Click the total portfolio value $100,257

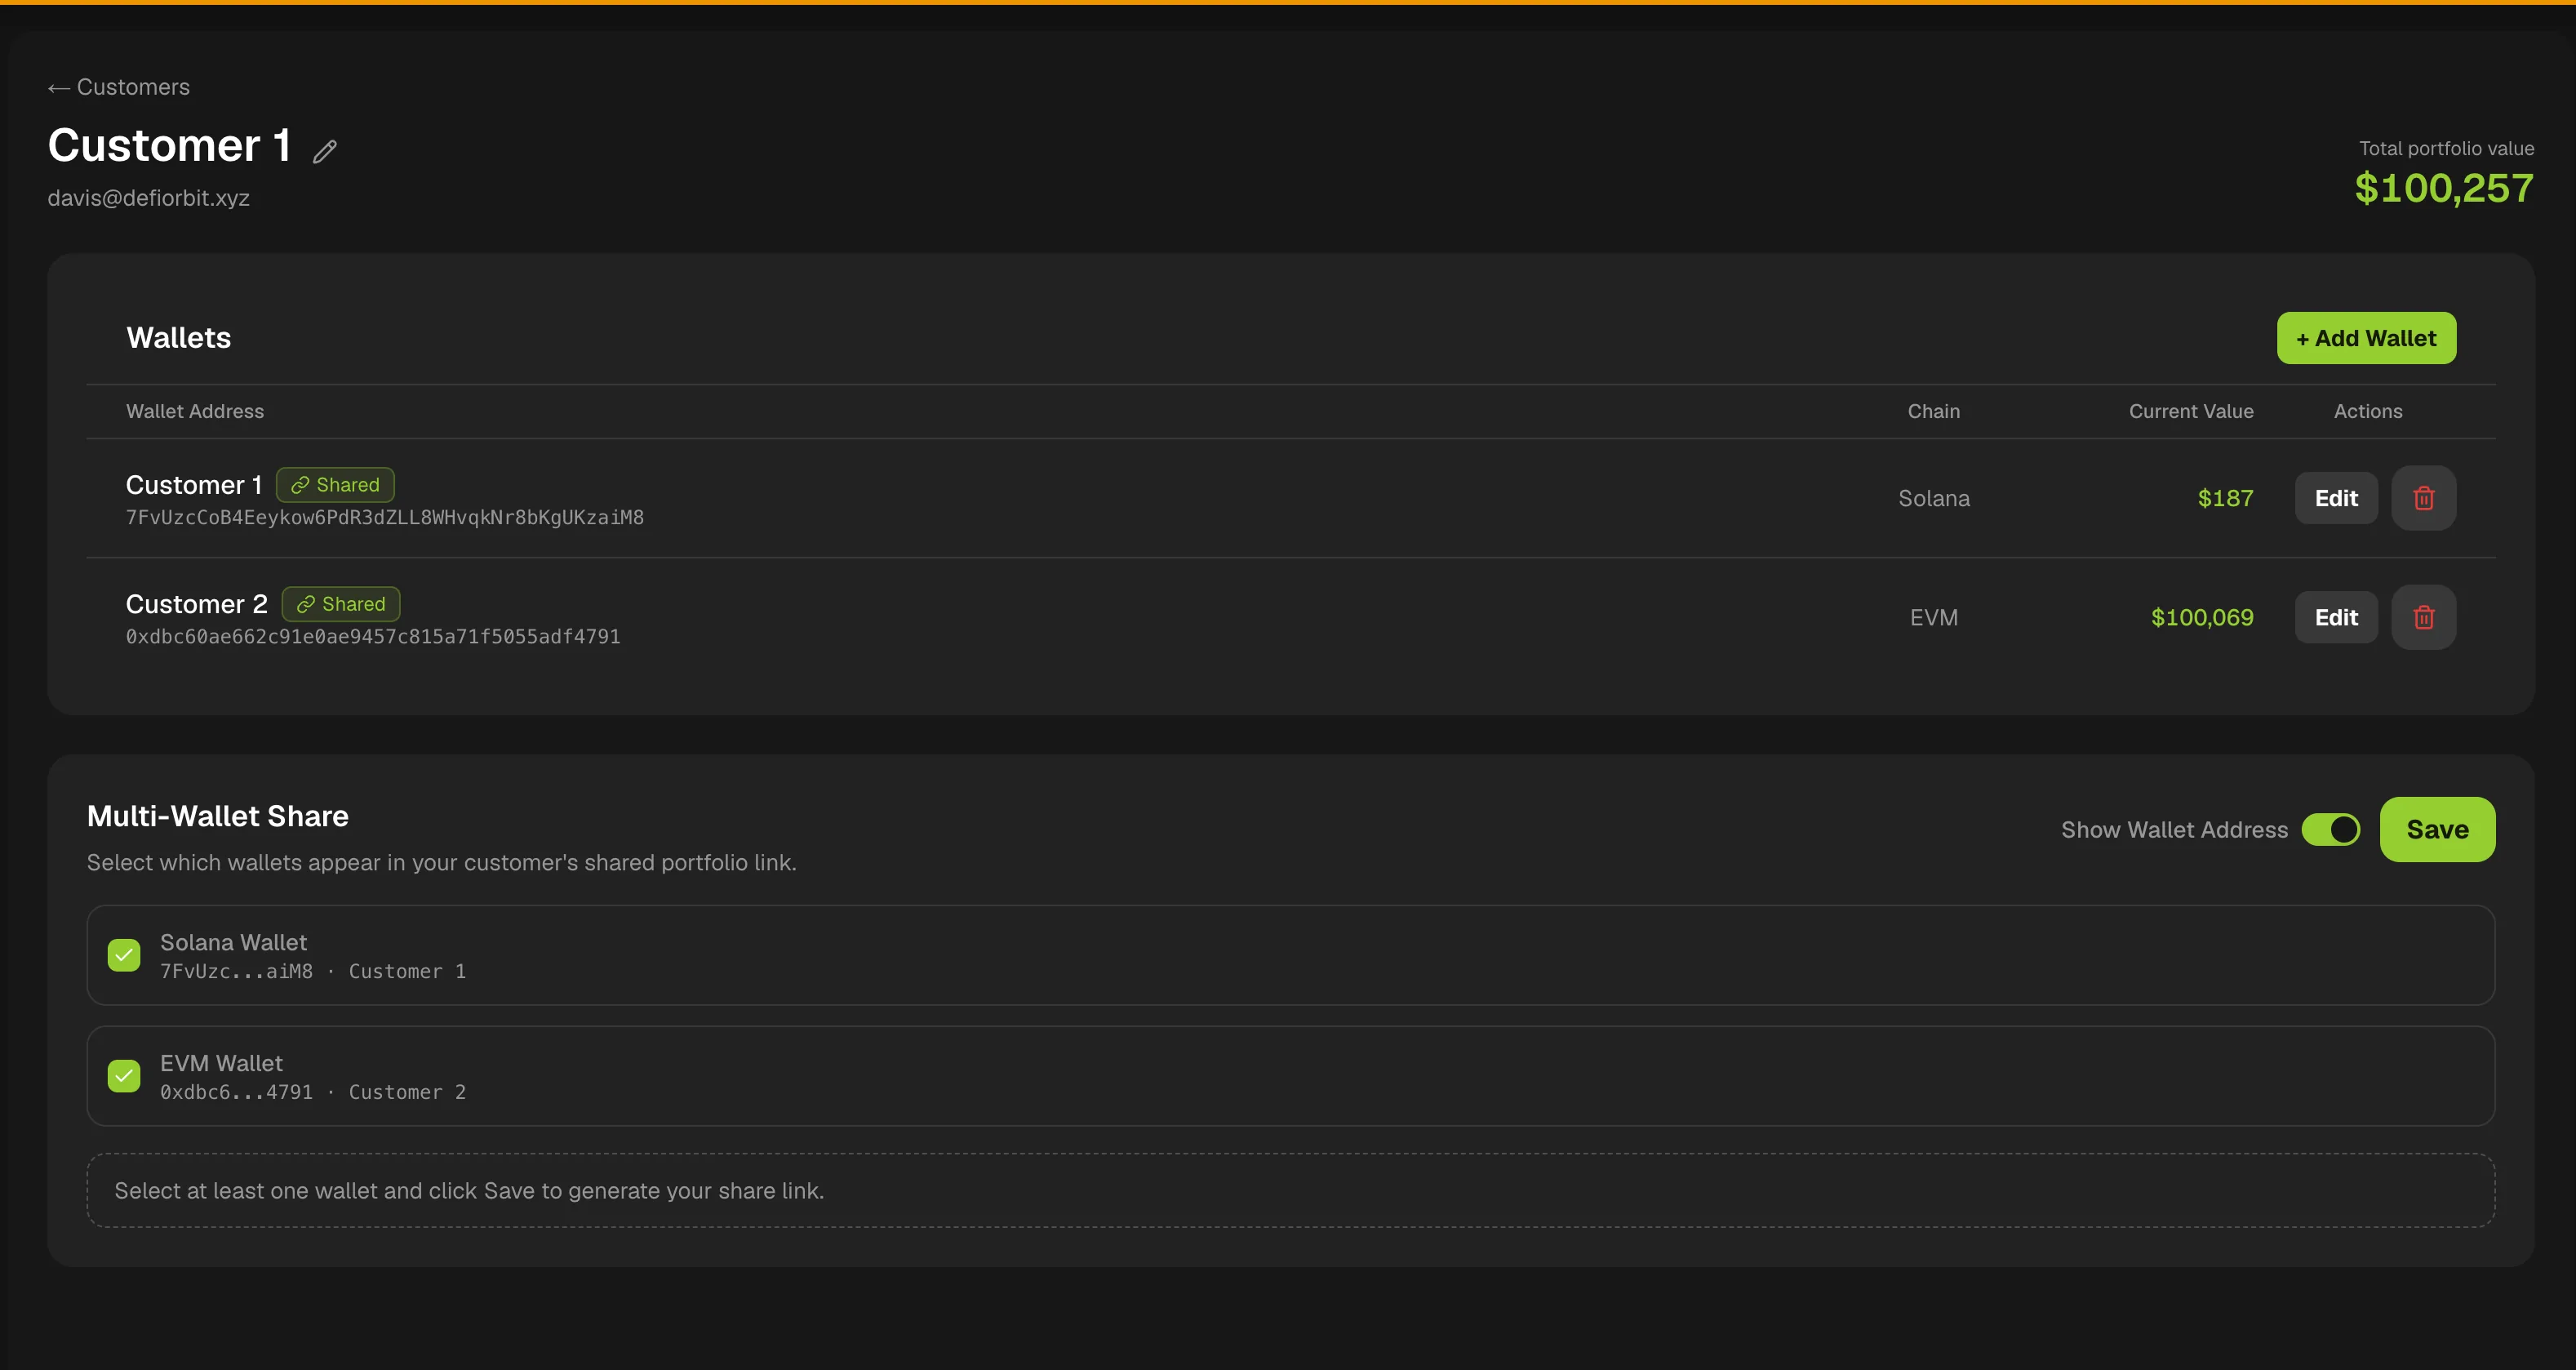tap(2444, 188)
